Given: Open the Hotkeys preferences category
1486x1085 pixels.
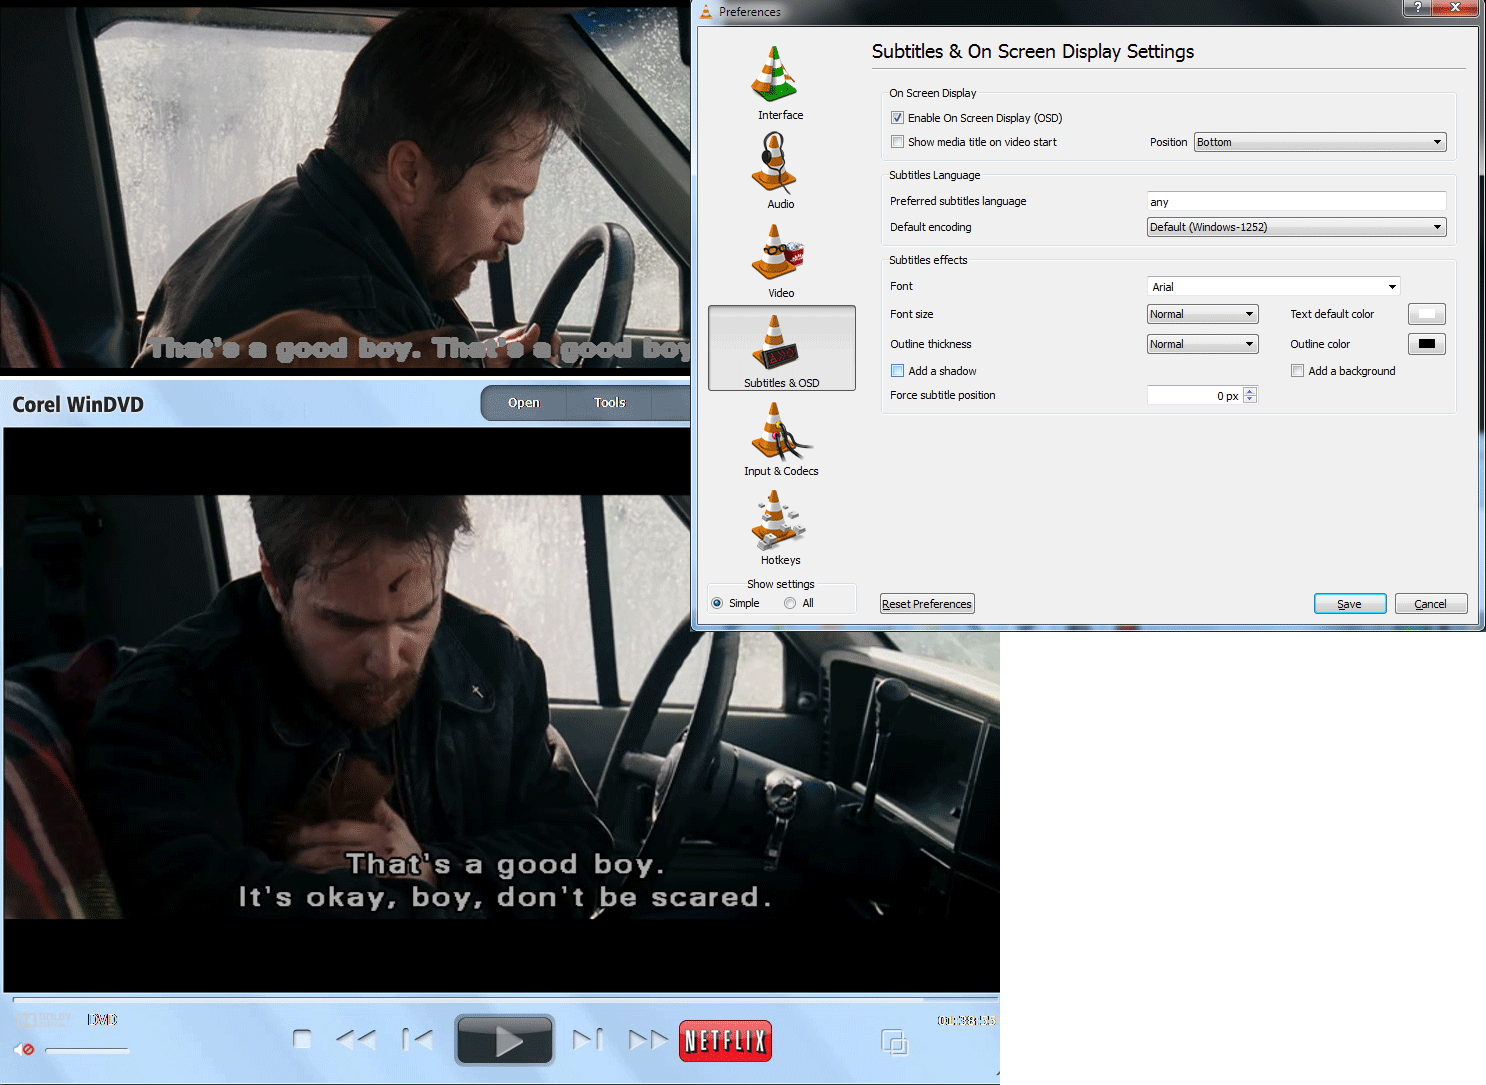Looking at the screenshot, I should click(780, 527).
